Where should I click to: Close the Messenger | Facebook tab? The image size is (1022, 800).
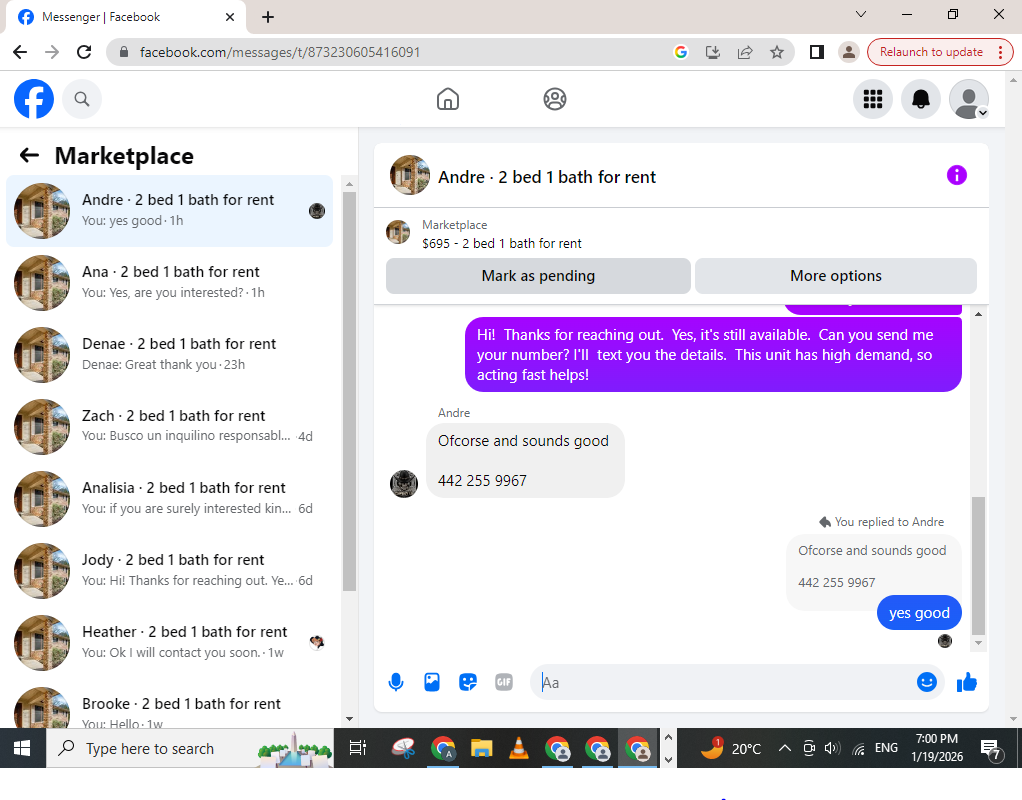229,17
